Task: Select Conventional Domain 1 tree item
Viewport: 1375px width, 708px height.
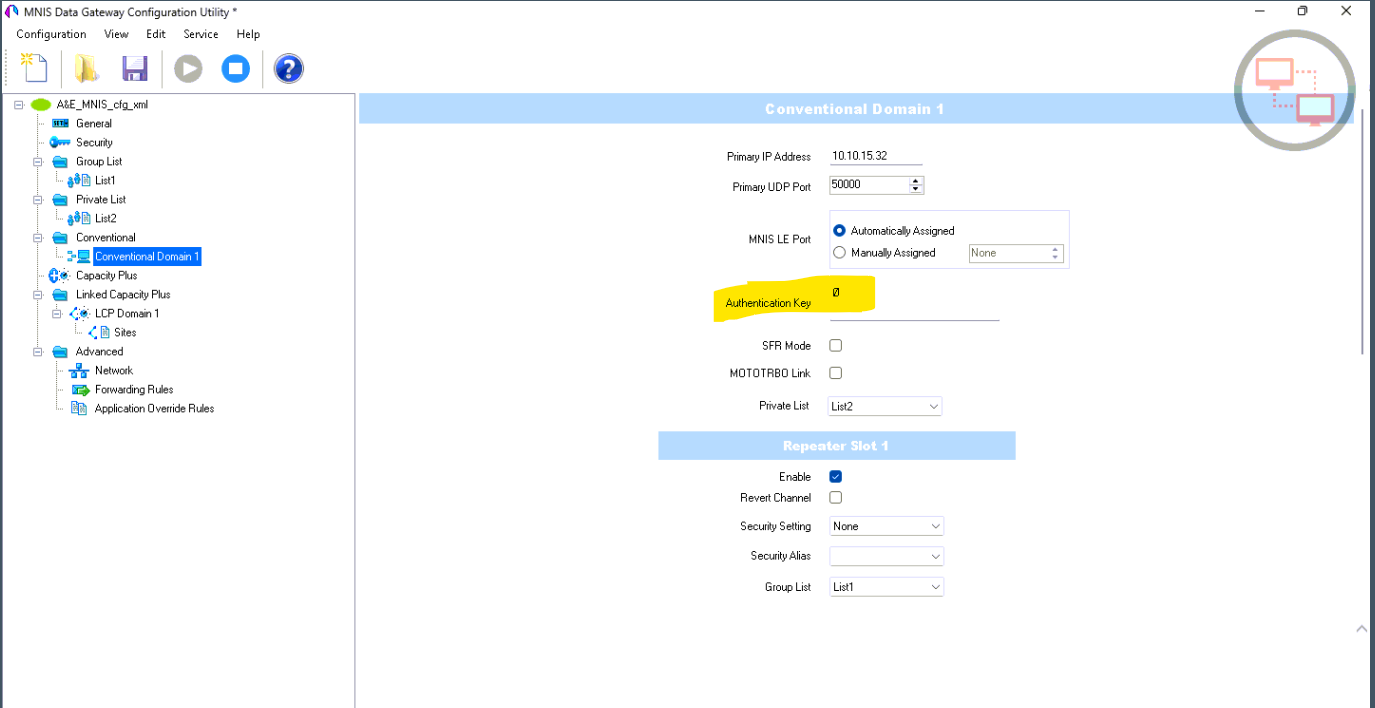Action: click(147, 256)
